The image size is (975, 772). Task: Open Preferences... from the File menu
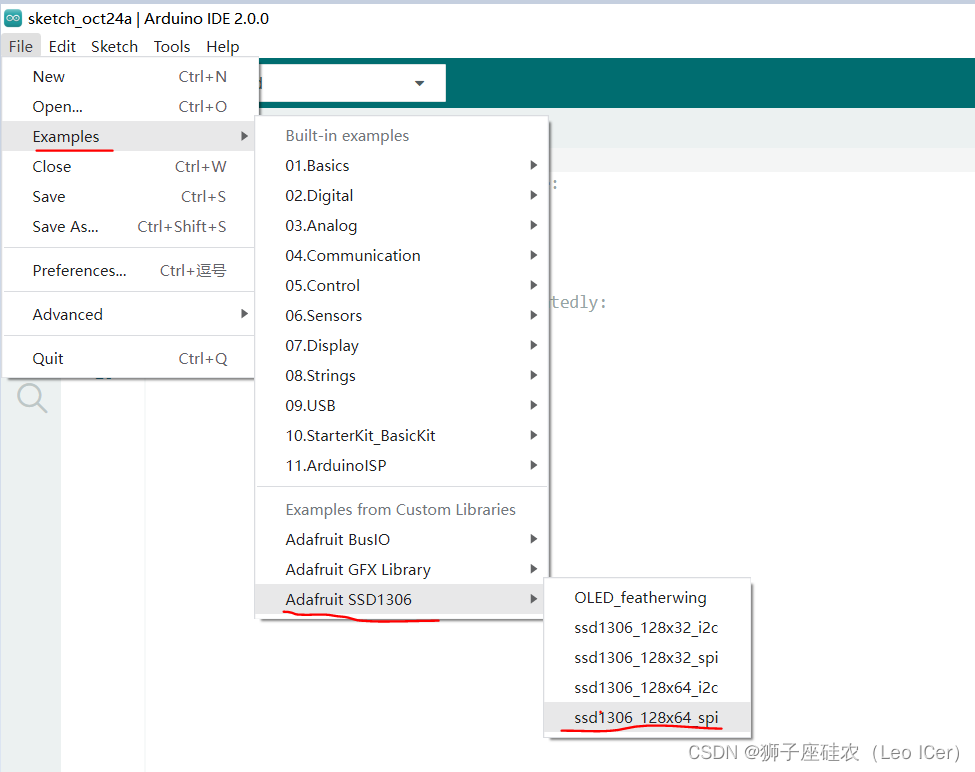coord(129,270)
